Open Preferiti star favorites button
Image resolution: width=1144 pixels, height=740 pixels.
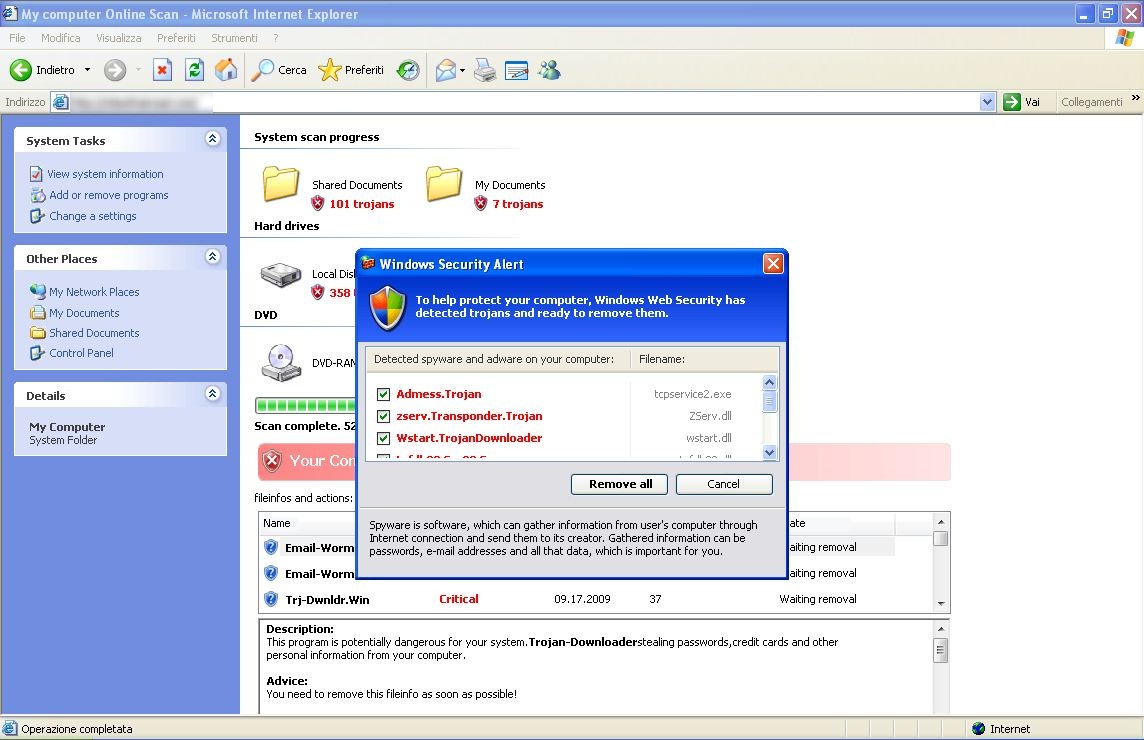click(x=351, y=70)
